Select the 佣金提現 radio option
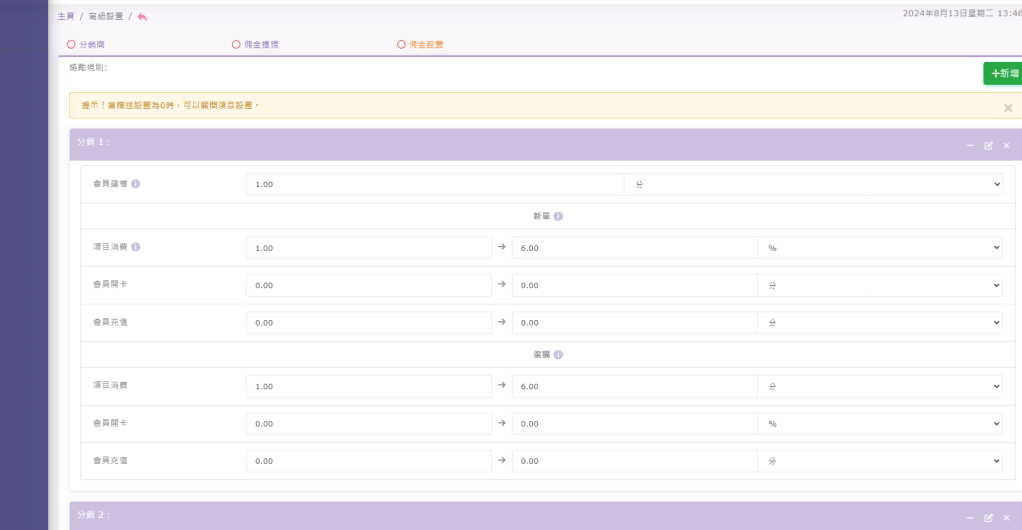1022x530 pixels. click(236, 45)
